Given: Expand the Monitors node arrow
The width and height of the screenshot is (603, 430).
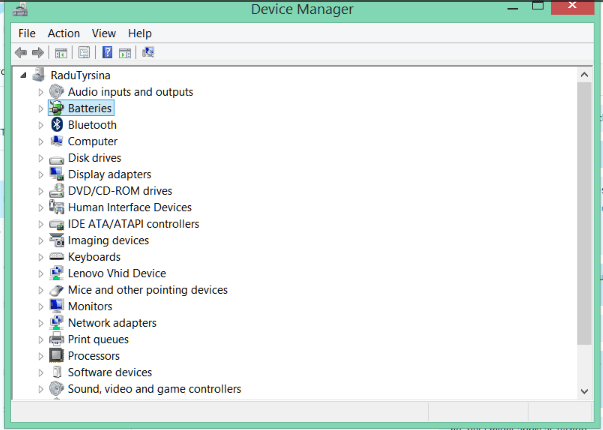Looking at the screenshot, I should [x=41, y=307].
